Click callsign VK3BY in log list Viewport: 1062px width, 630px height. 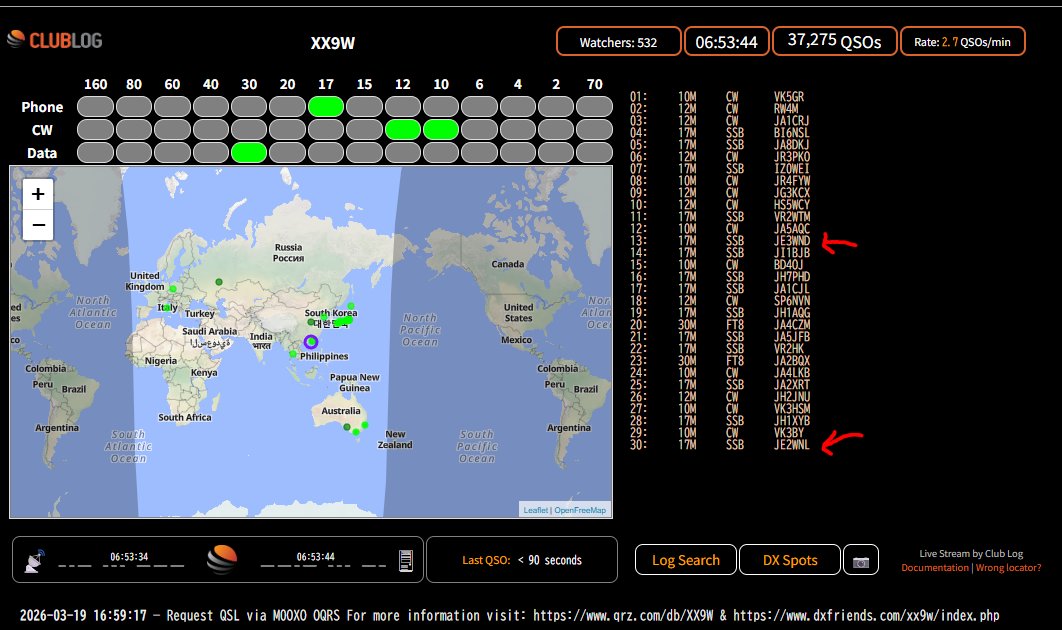(789, 433)
